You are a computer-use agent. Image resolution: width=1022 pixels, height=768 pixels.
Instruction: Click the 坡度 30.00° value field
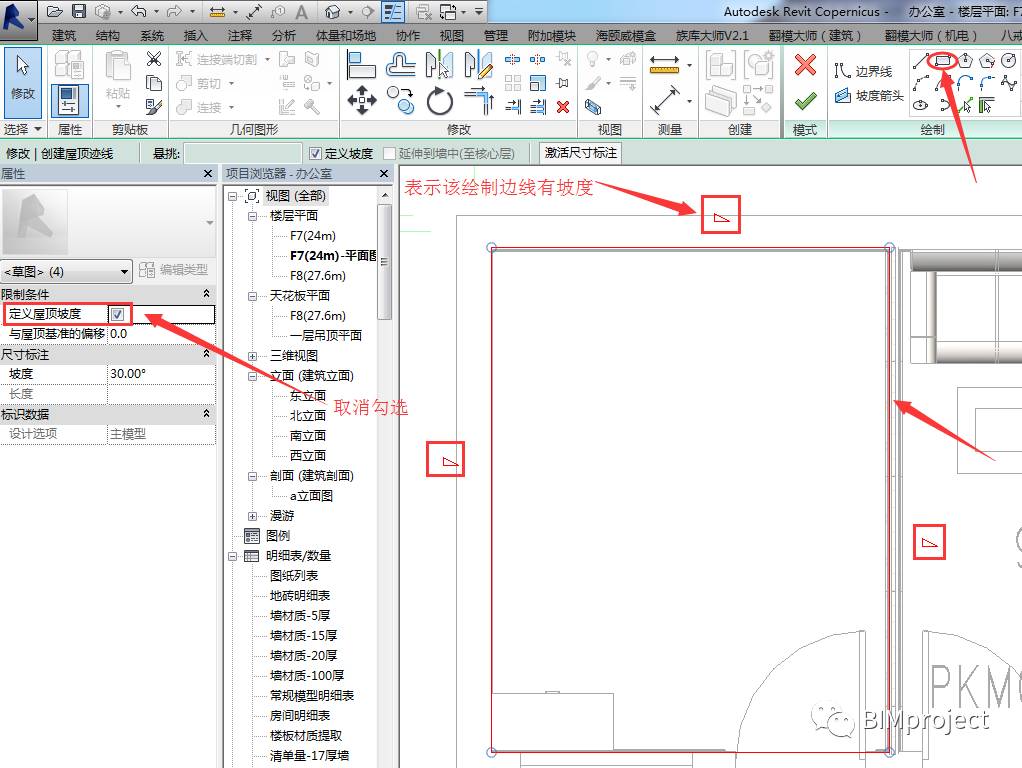click(x=161, y=374)
